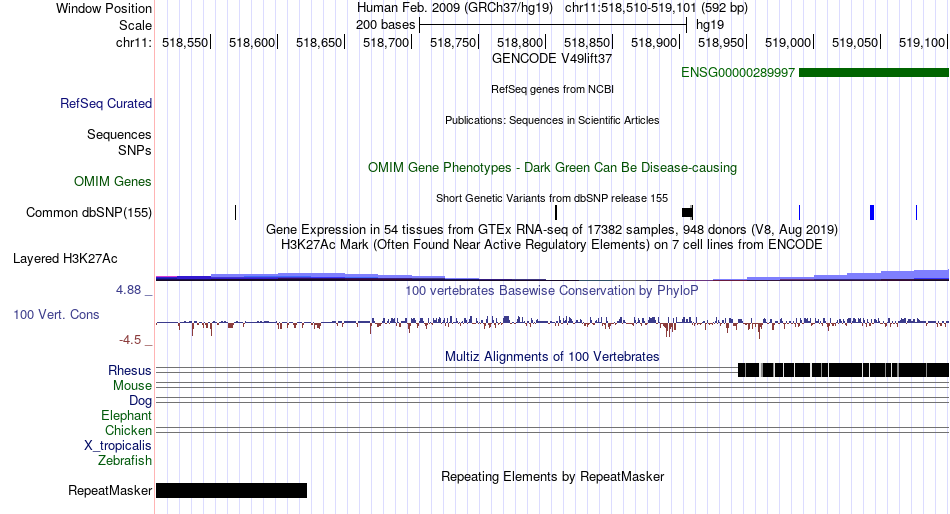Click the RepeatMasker track label
The width and height of the screenshot is (950, 514).
110,490
